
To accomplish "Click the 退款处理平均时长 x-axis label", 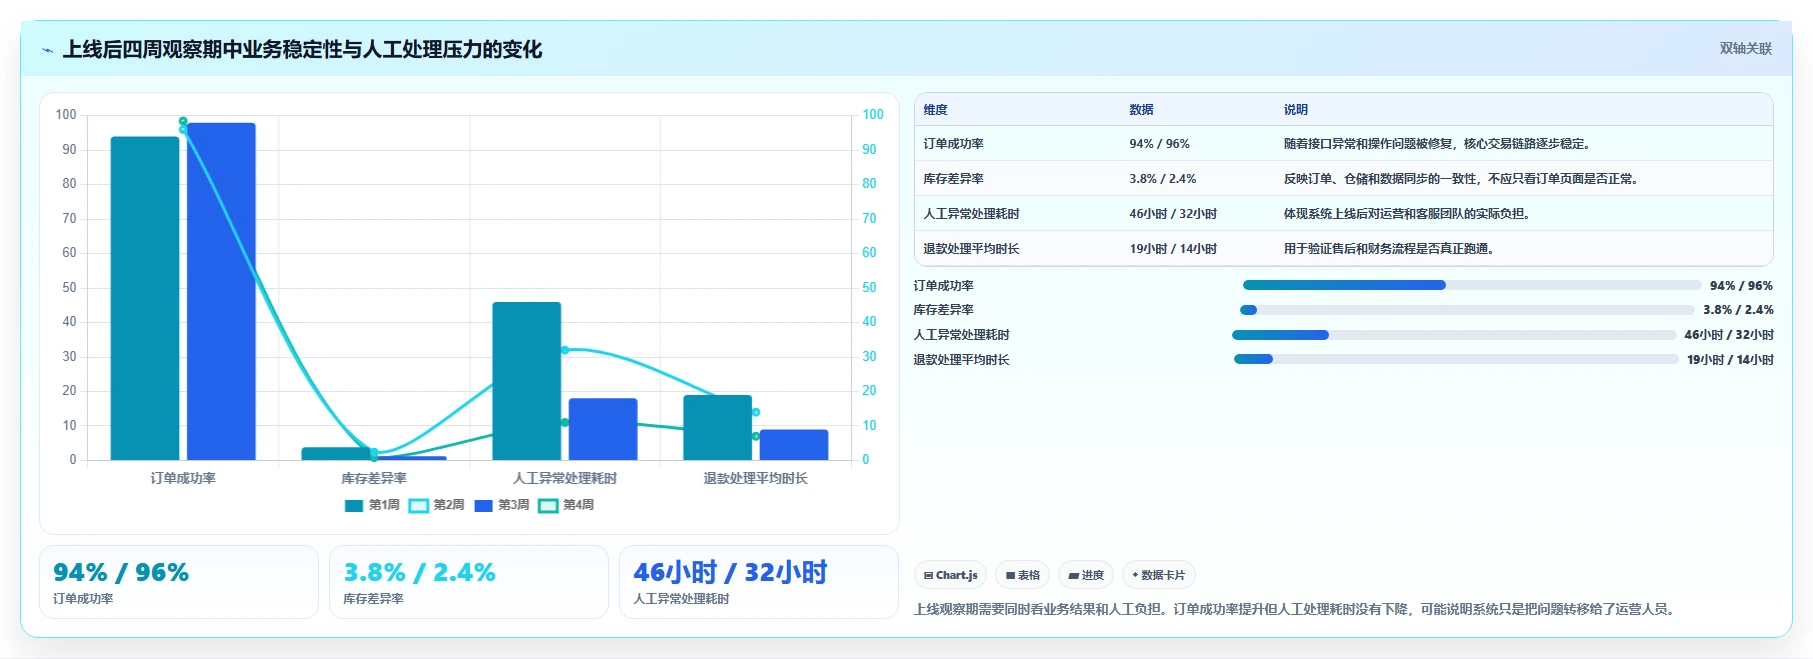I will point(756,478).
